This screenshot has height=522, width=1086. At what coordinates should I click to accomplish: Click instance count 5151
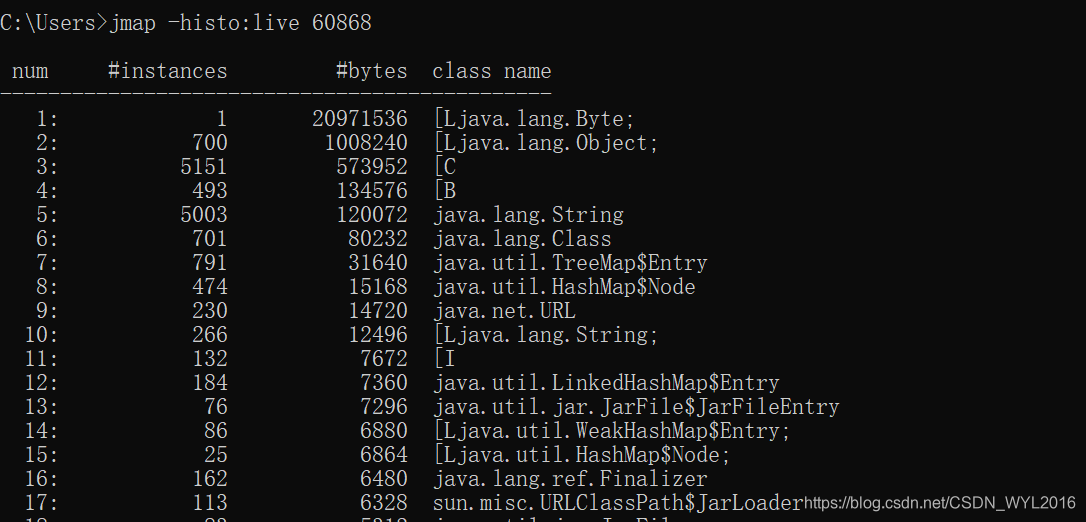pos(204,167)
